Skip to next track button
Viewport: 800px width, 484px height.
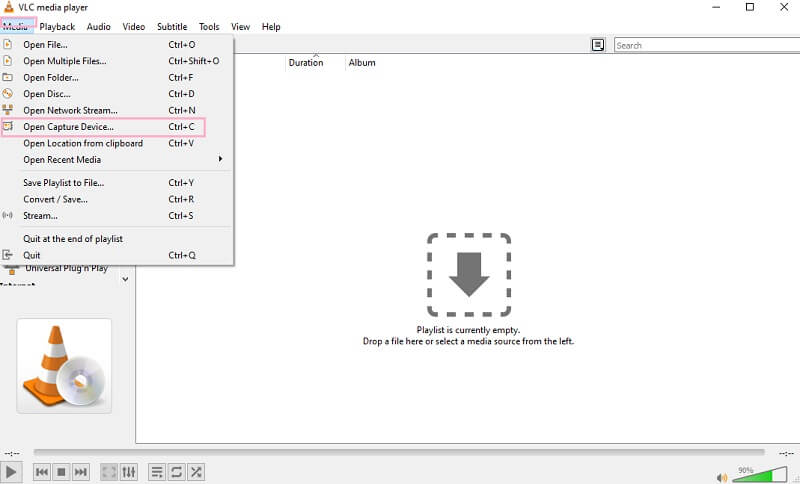pyautogui.click(x=81, y=472)
